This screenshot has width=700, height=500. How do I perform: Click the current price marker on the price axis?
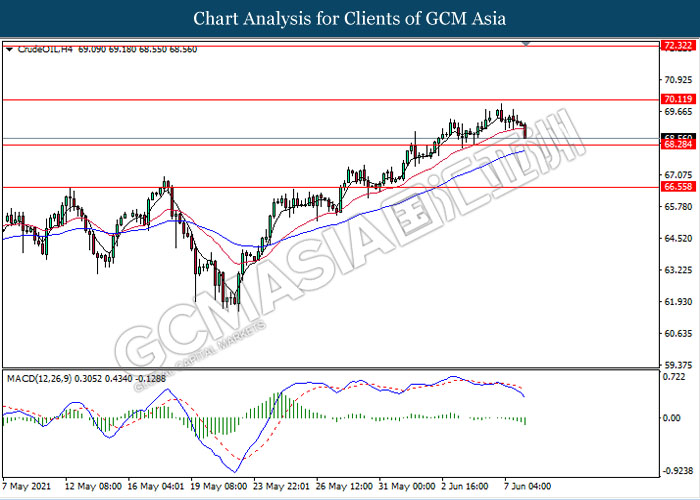(678, 137)
